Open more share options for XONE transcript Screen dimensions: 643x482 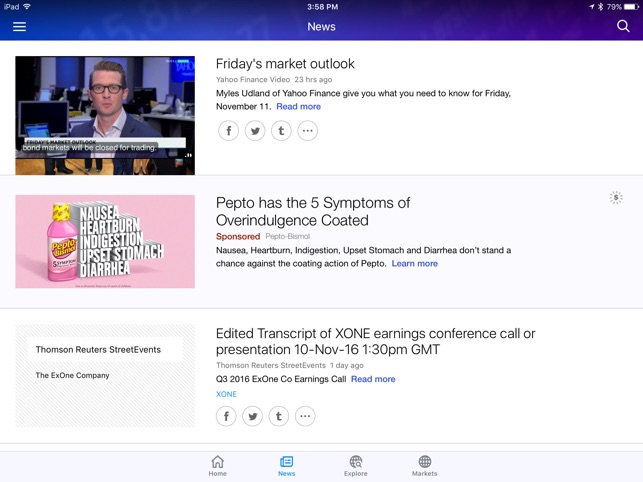click(305, 416)
